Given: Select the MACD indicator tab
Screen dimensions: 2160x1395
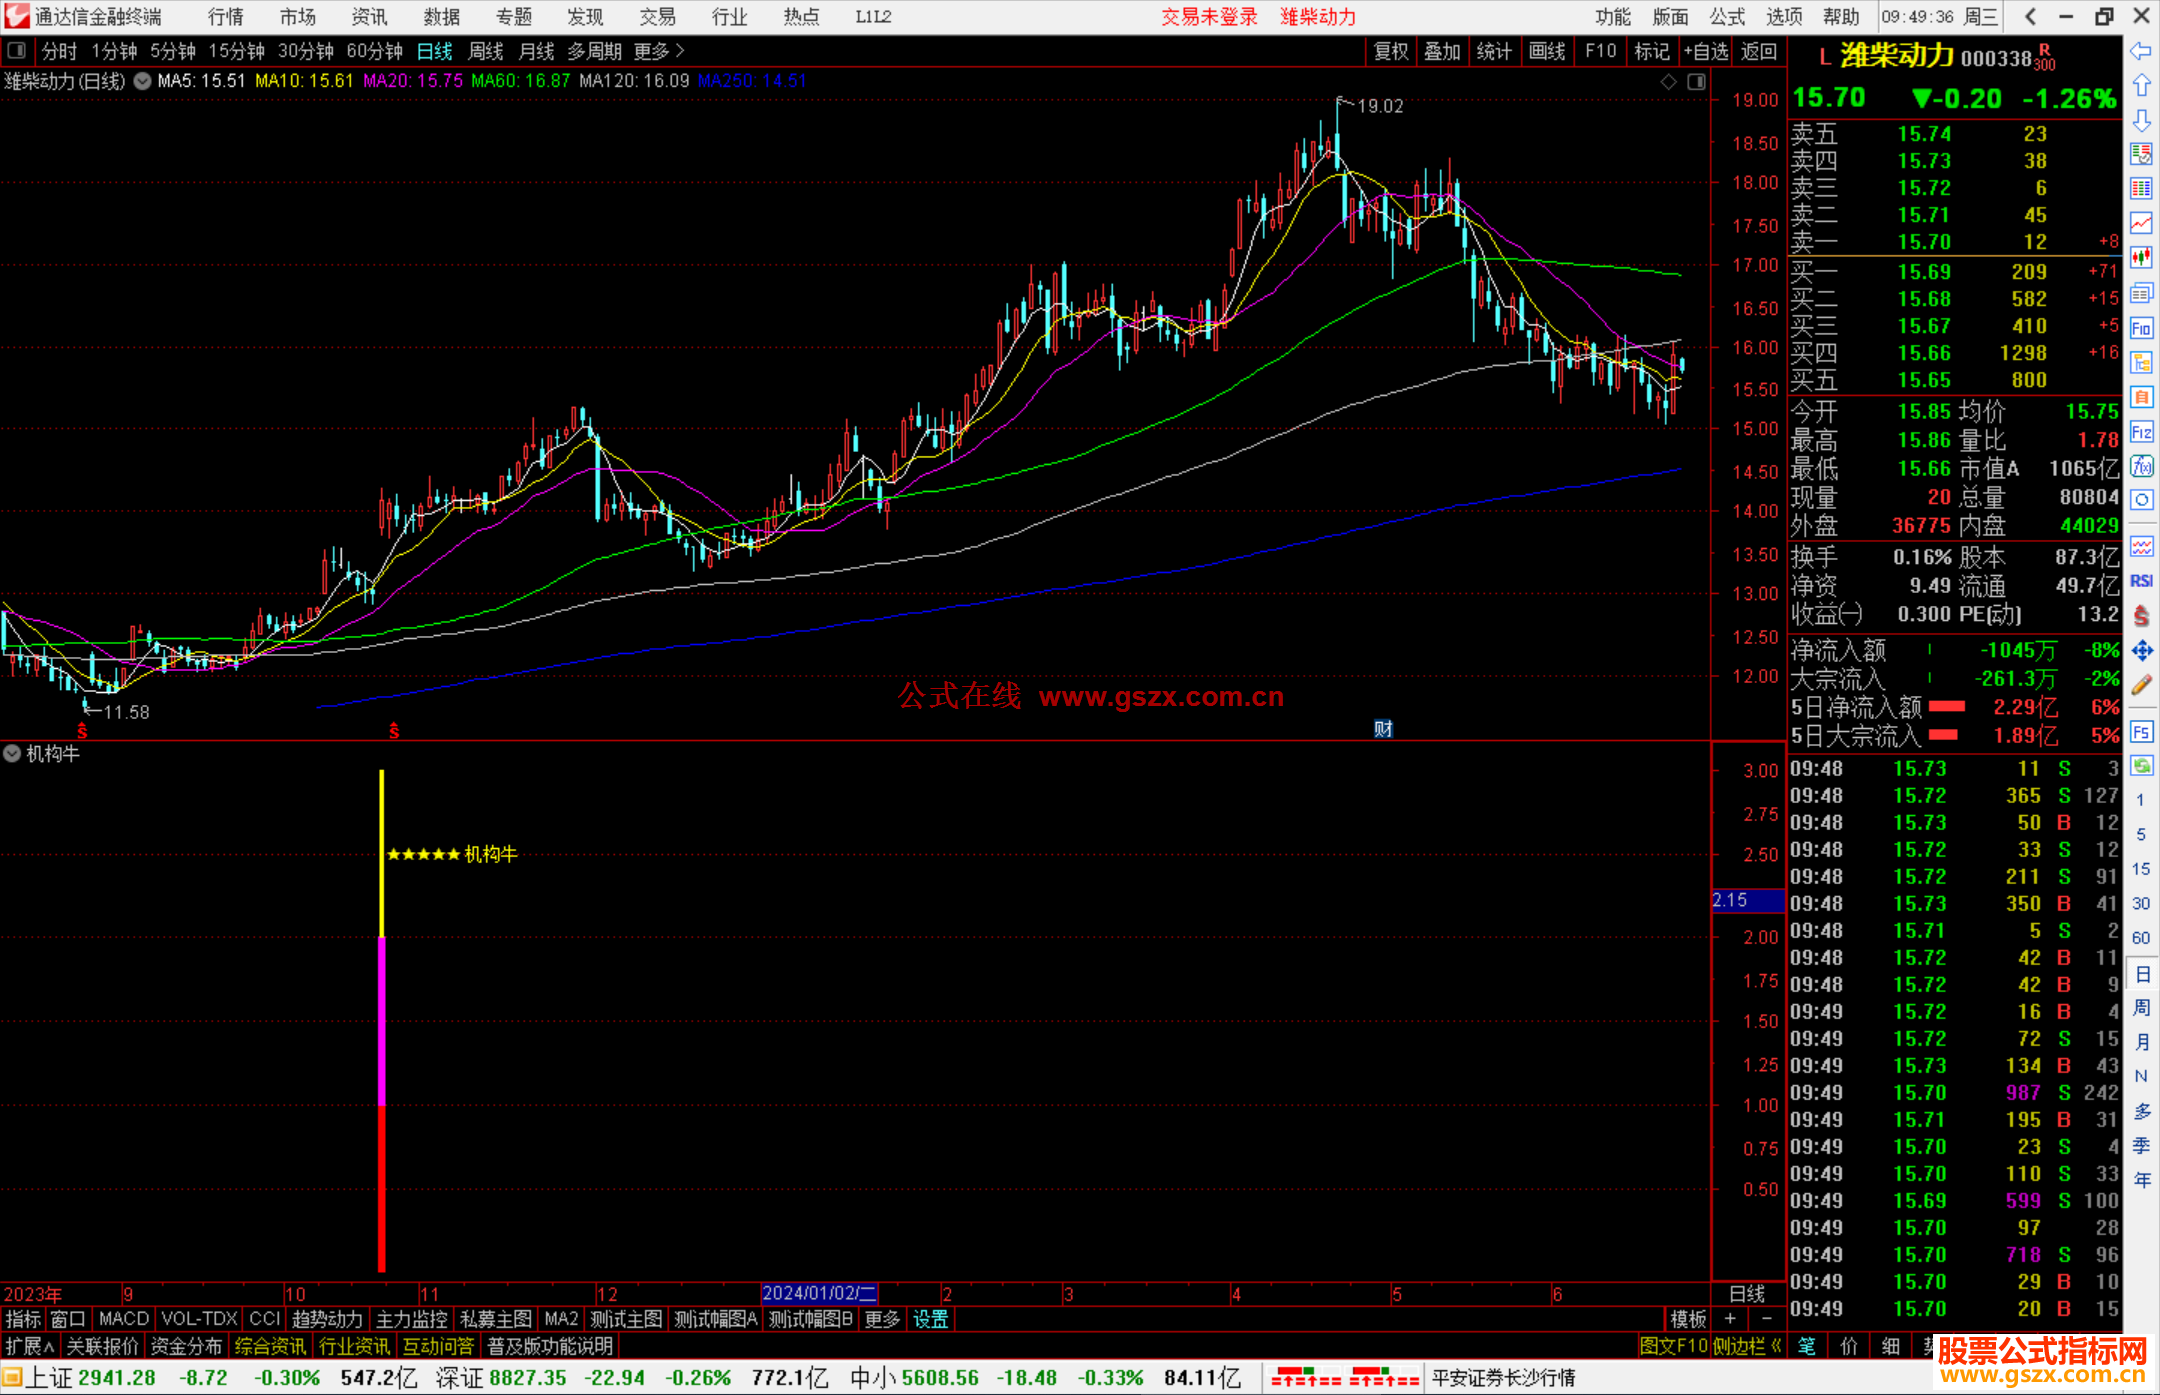Looking at the screenshot, I should pos(124,1319).
